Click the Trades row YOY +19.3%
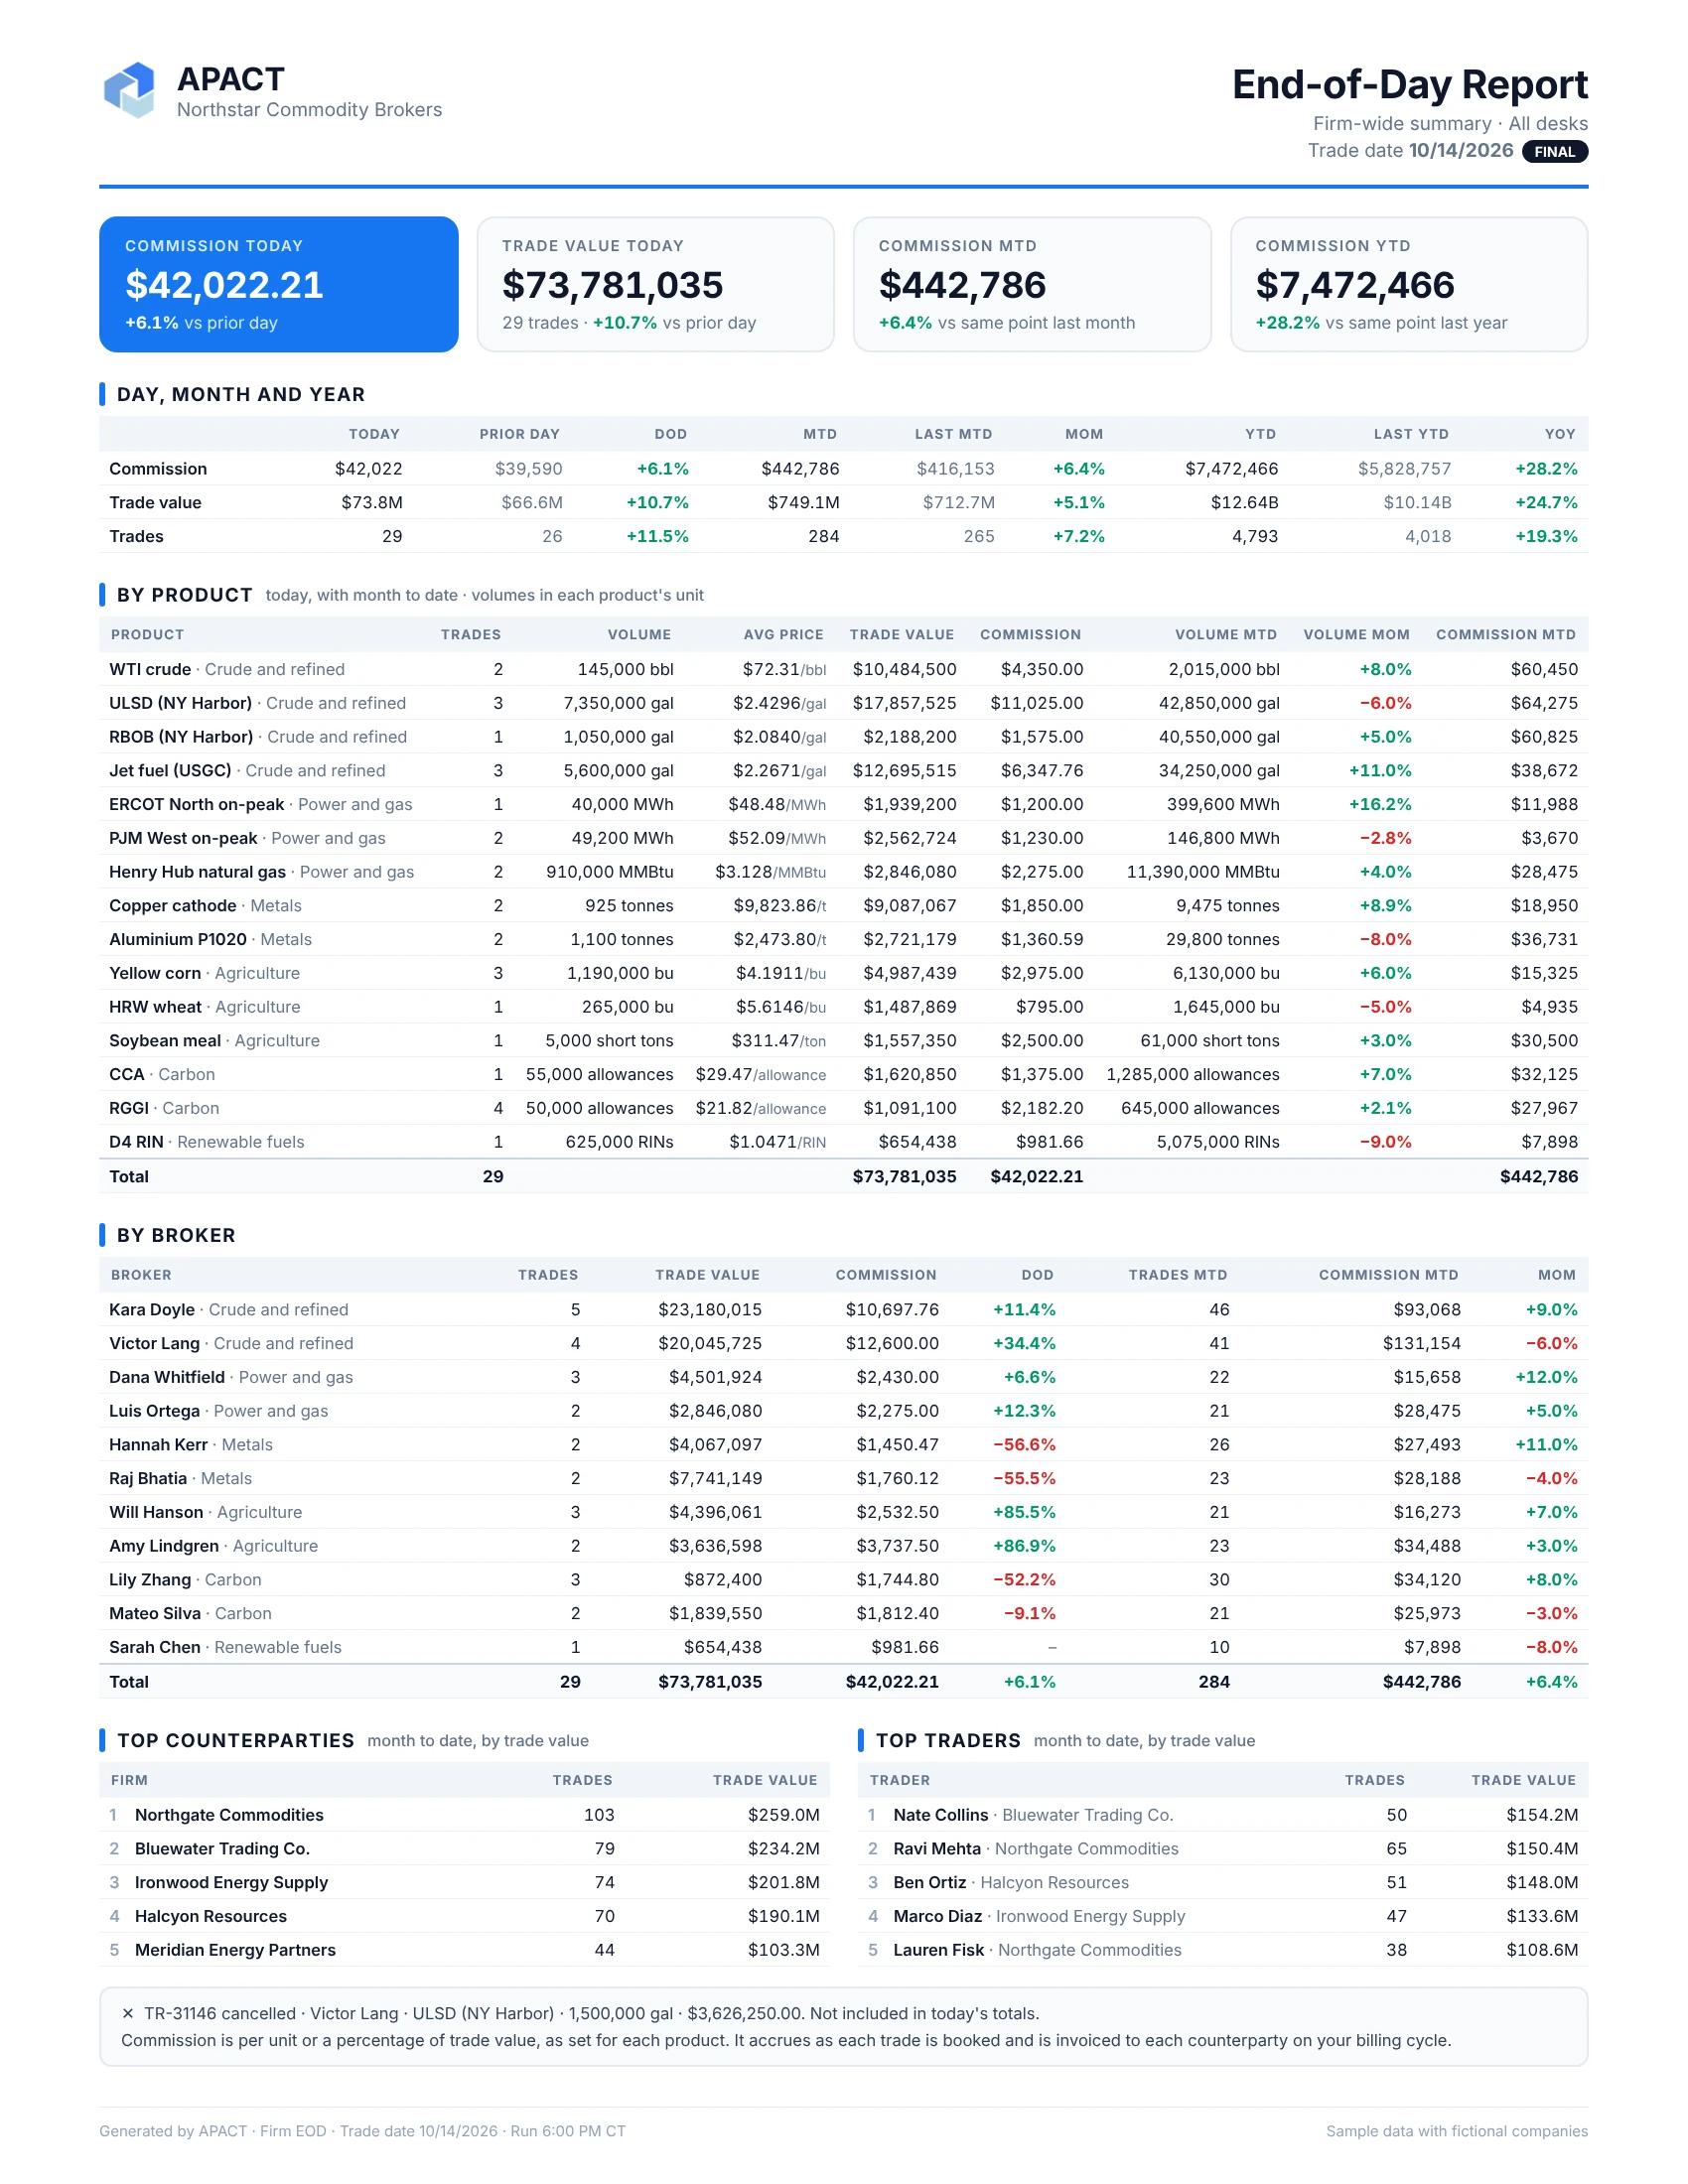The height and width of the screenshot is (2184, 1688). tap(1546, 536)
